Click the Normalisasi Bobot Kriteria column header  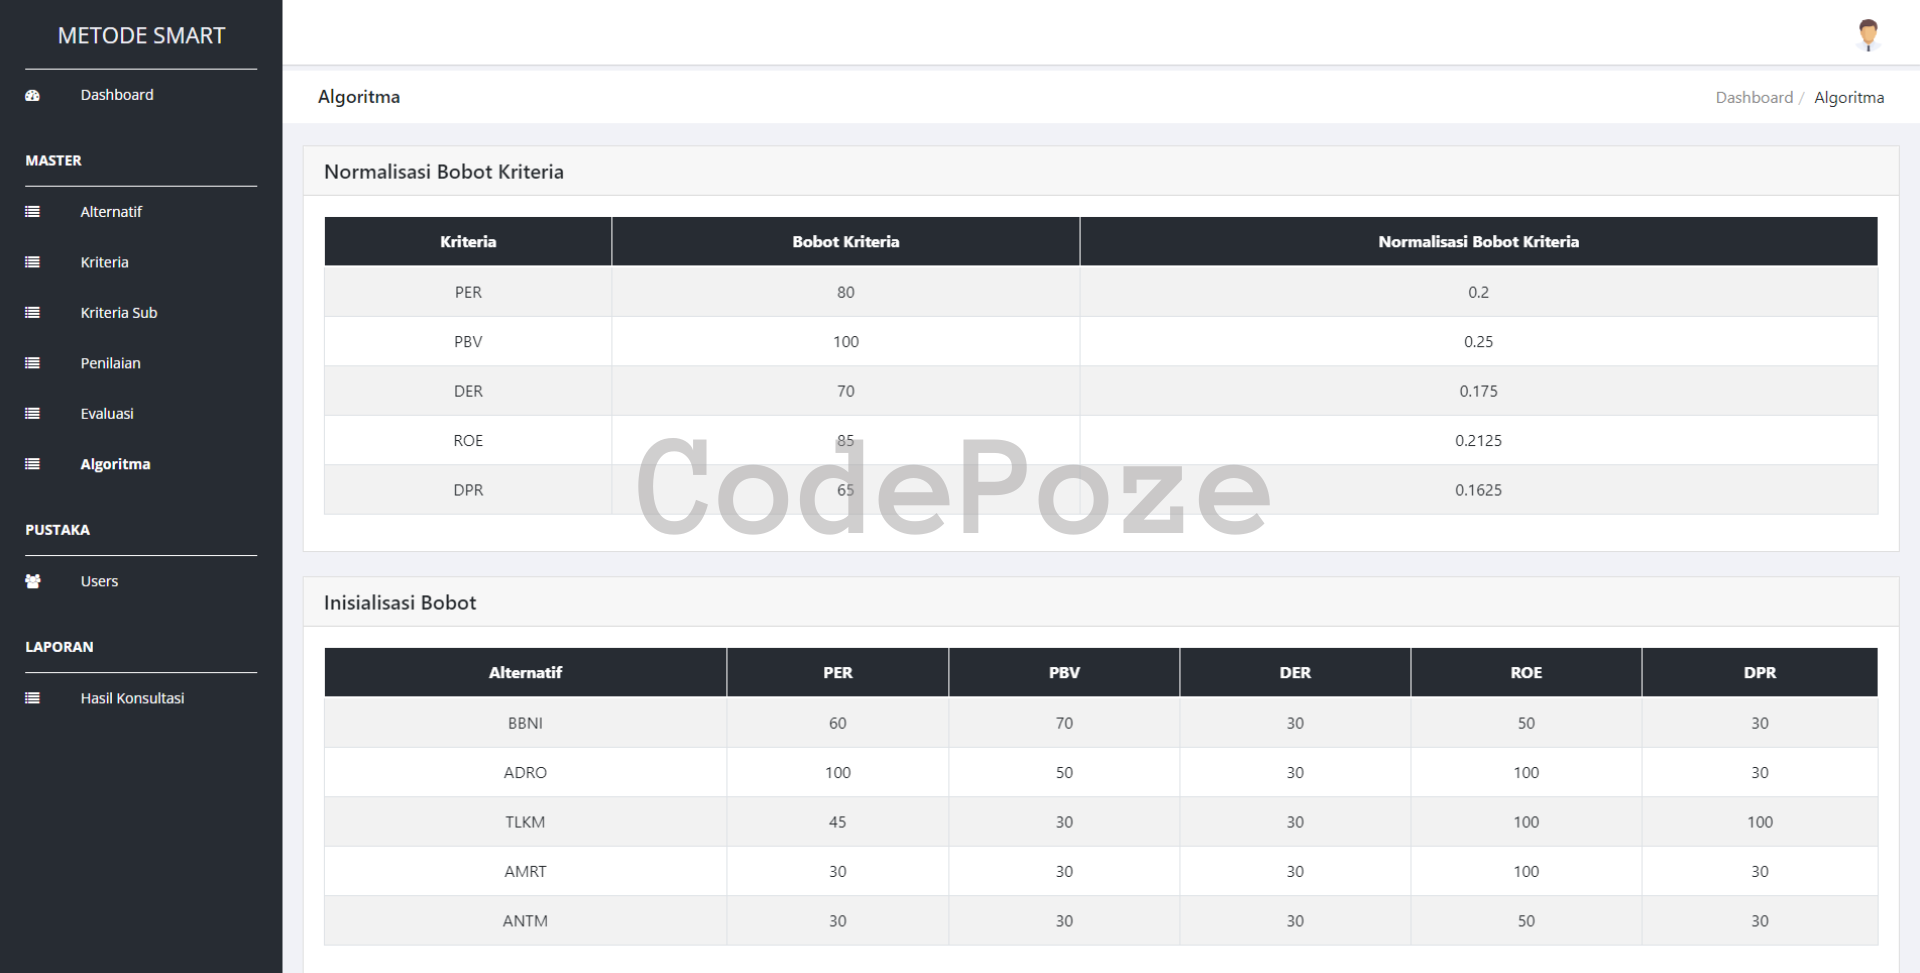click(1477, 242)
